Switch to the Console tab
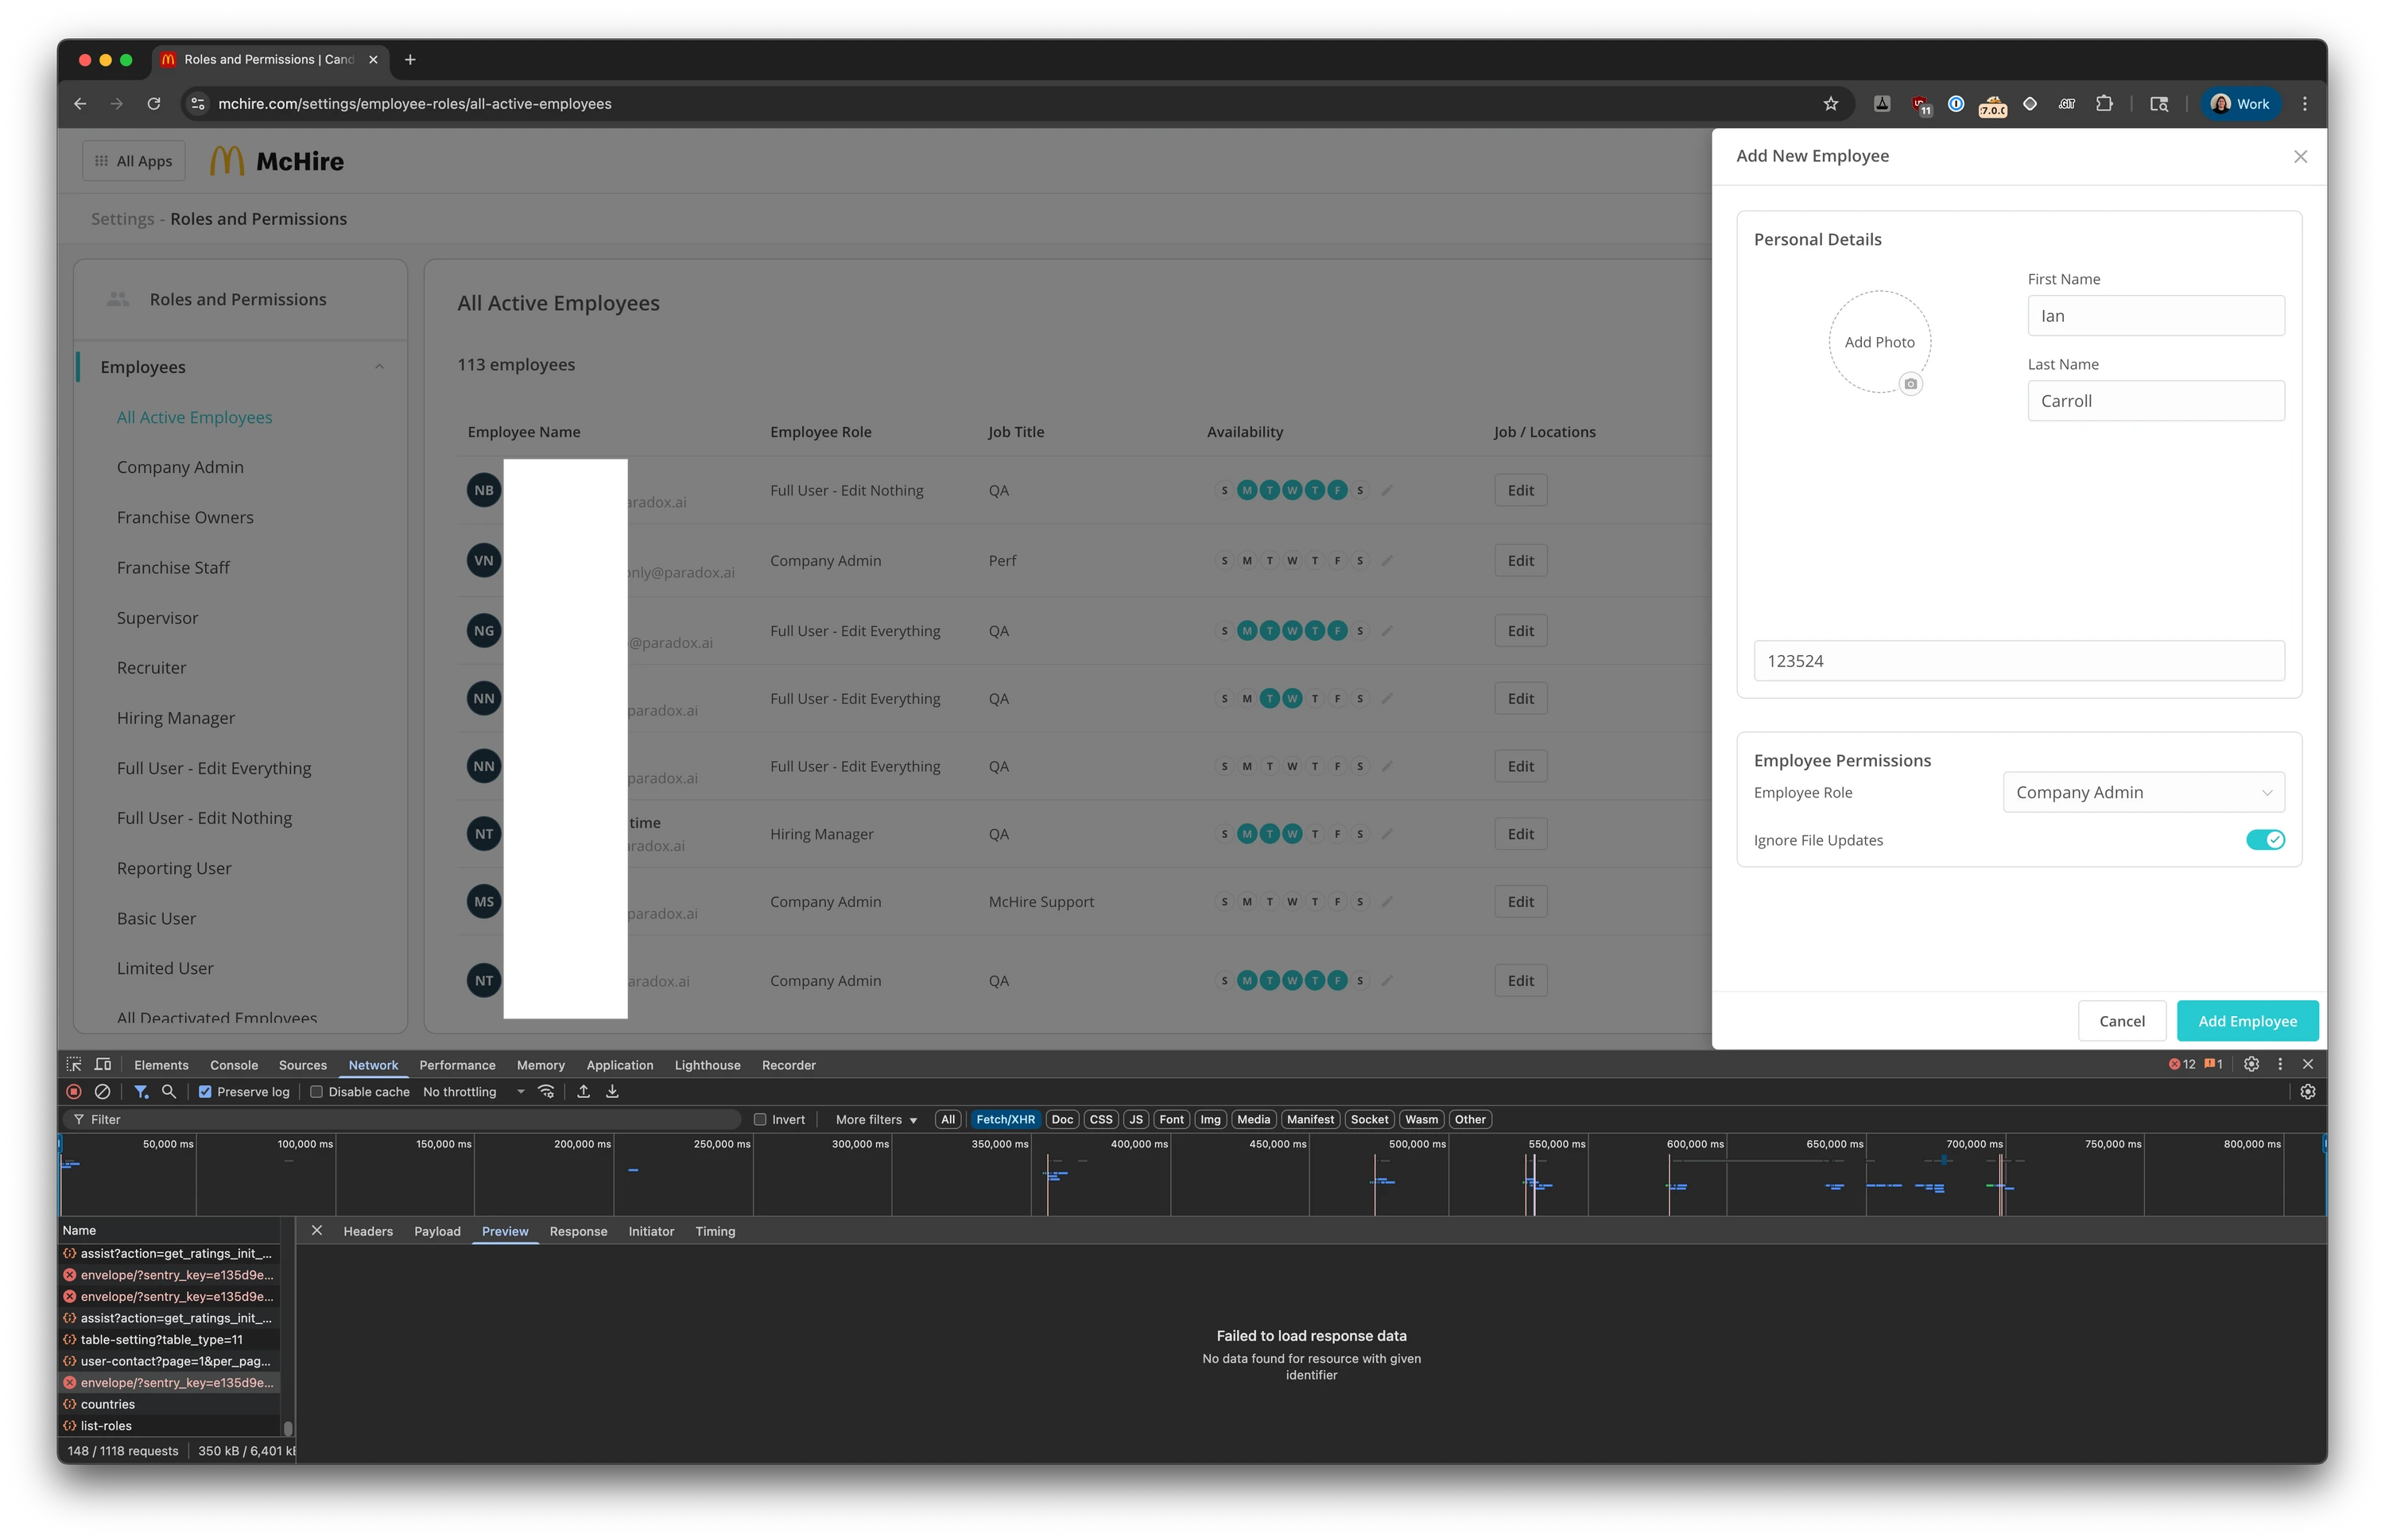Viewport: 2385px width, 1540px height. (x=234, y=1065)
